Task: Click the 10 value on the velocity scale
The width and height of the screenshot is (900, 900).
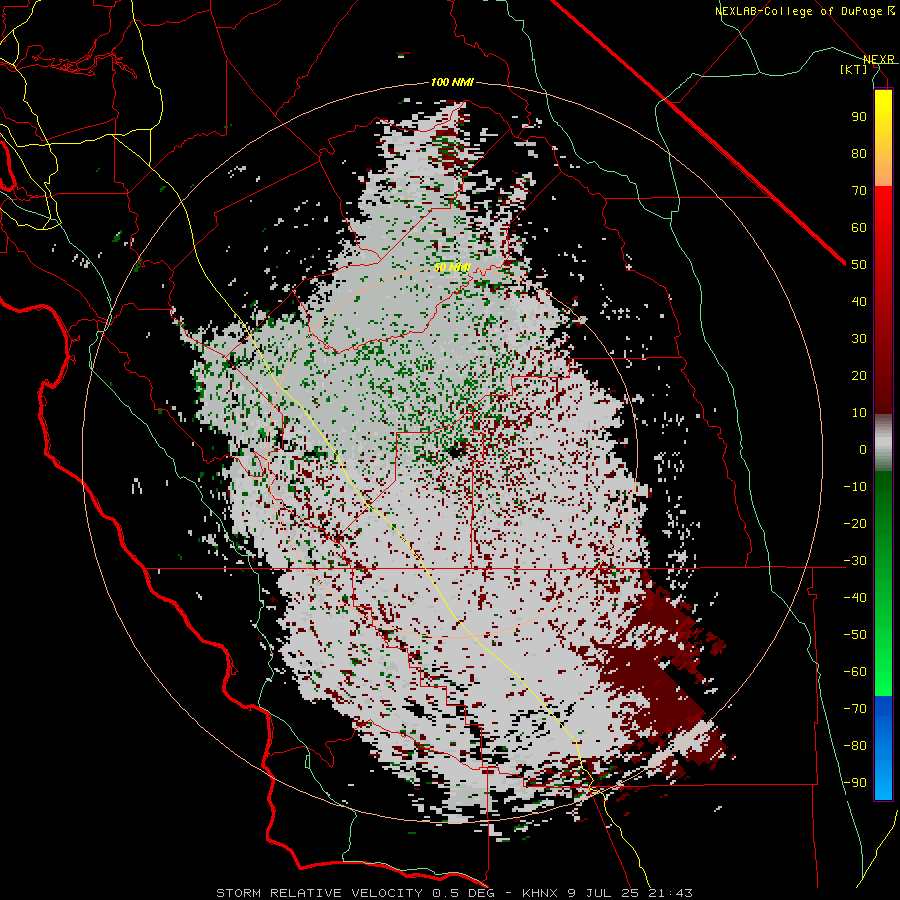Action: [x=859, y=413]
